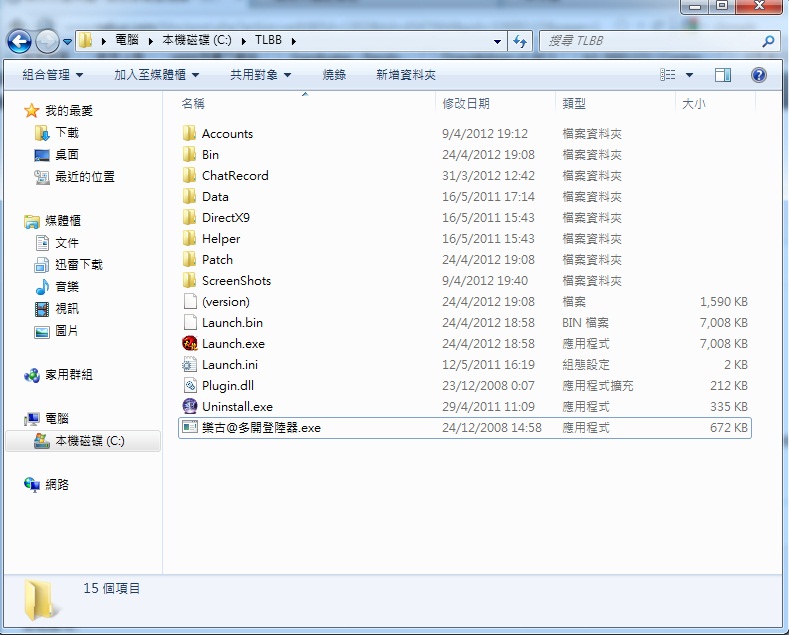
Task: Open the 共用對象 menu
Action: (x=260, y=75)
